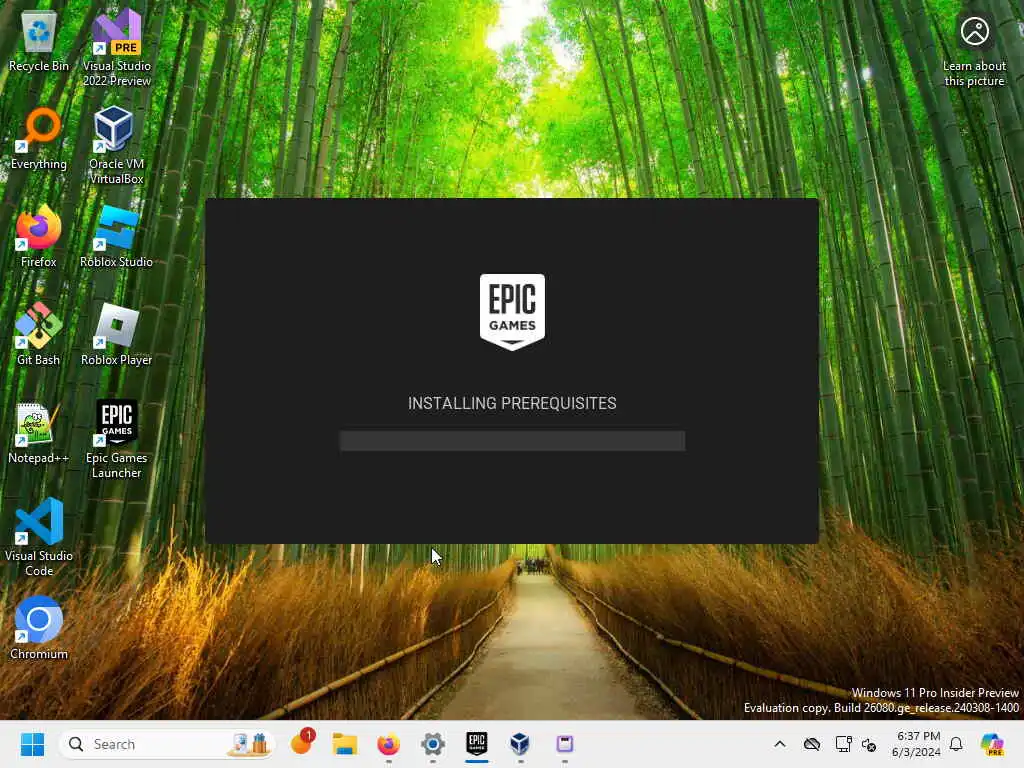Click the cloud sync-off tray icon
1024x768 pixels.
pos(812,744)
